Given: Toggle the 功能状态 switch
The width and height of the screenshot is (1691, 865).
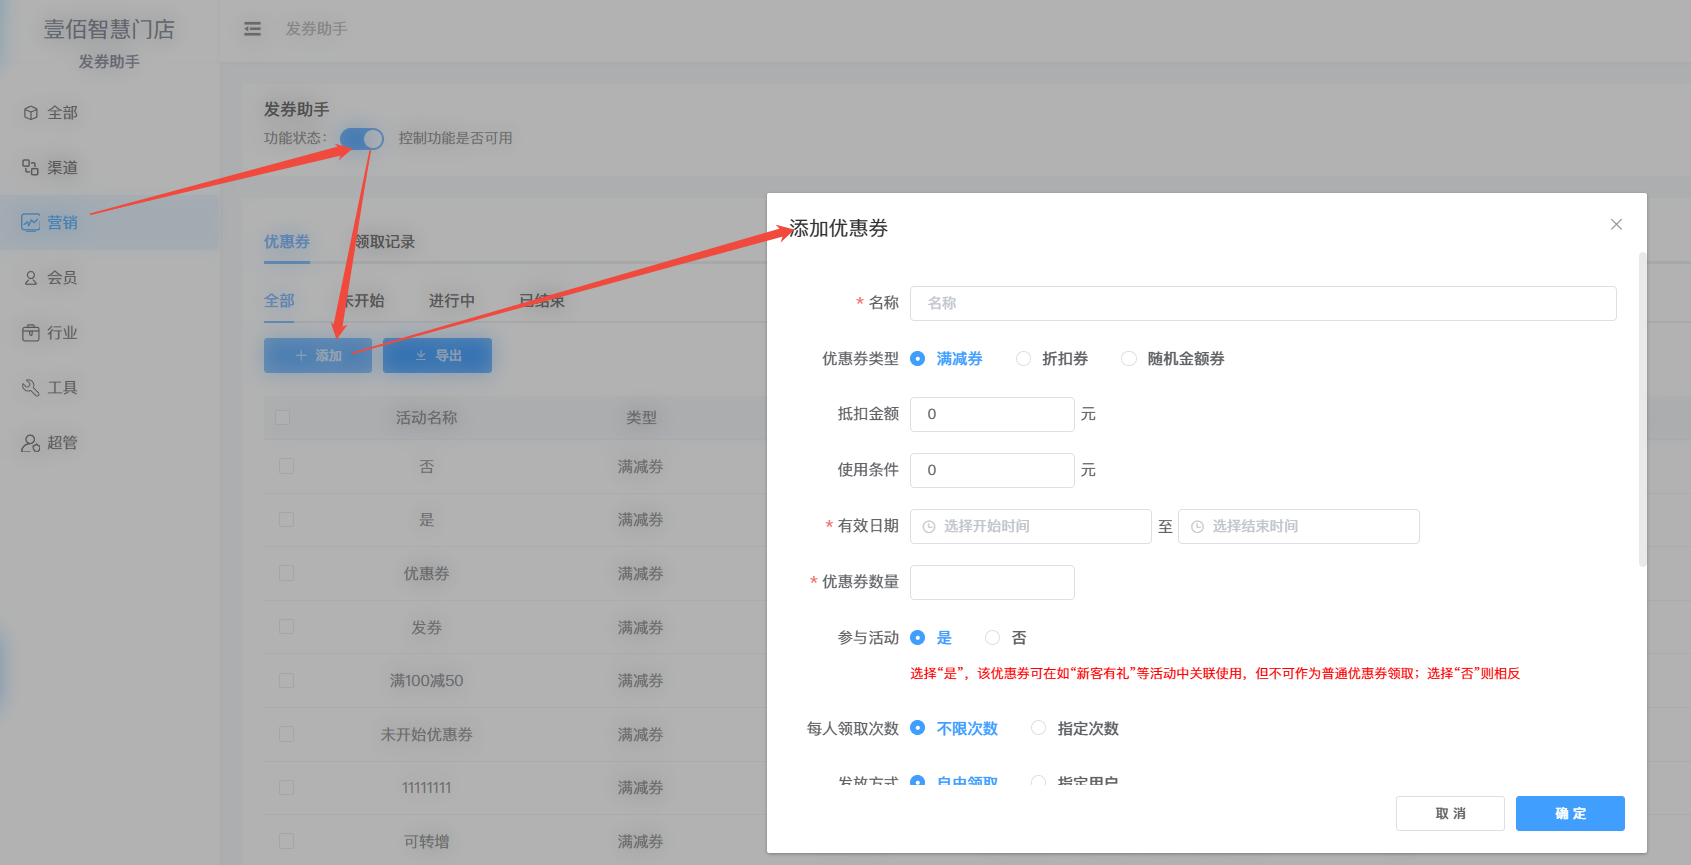Looking at the screenshot, I should pyautogui.click(x=361, y=139).
